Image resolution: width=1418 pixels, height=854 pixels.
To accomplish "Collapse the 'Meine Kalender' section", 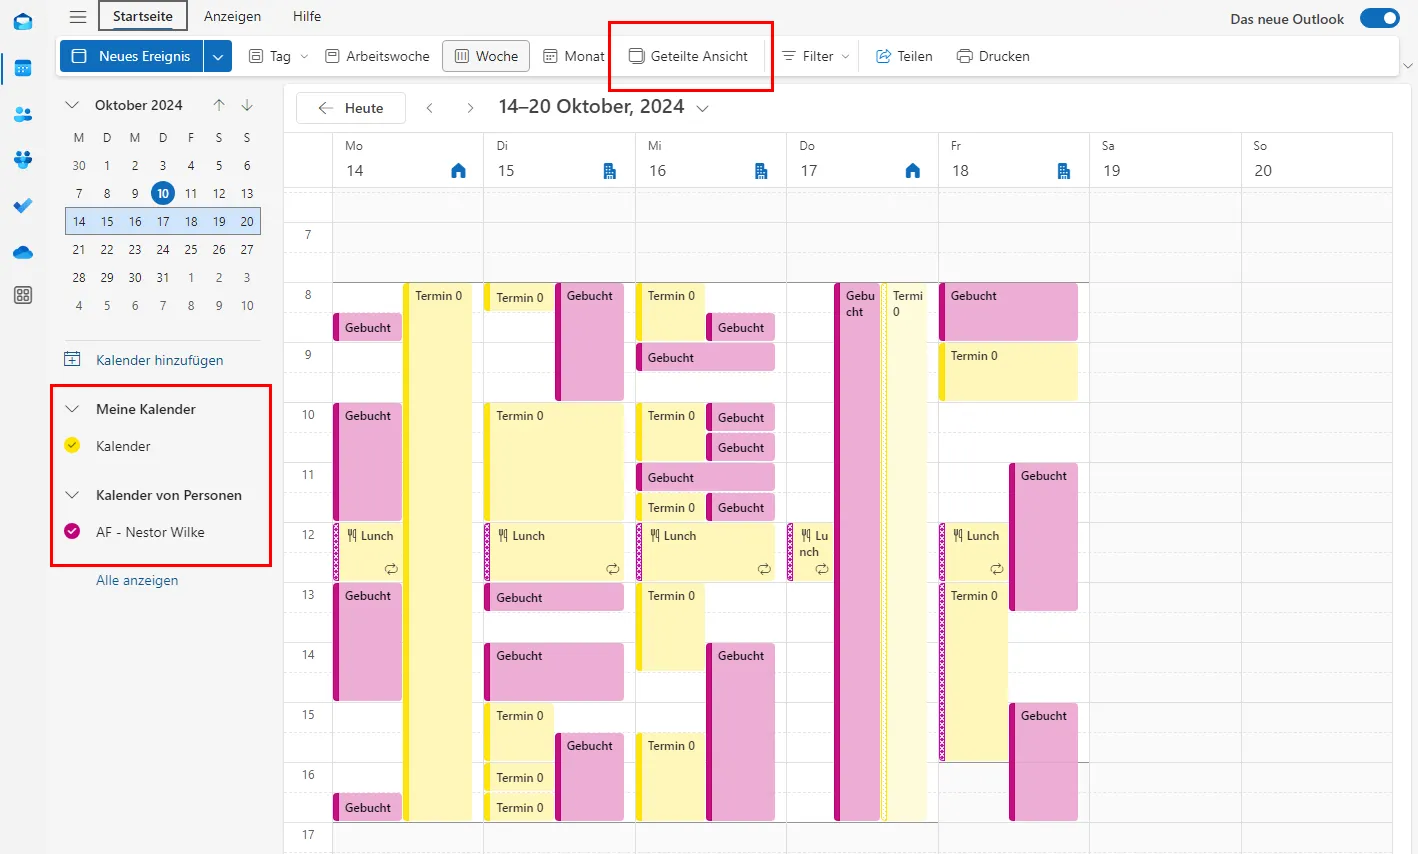I will point(71,408).
